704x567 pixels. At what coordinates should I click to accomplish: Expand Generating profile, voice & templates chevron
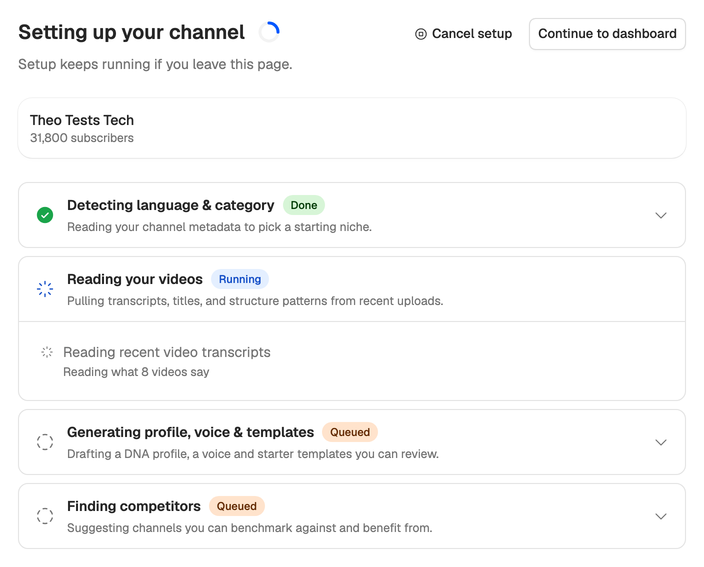[660, 442]
